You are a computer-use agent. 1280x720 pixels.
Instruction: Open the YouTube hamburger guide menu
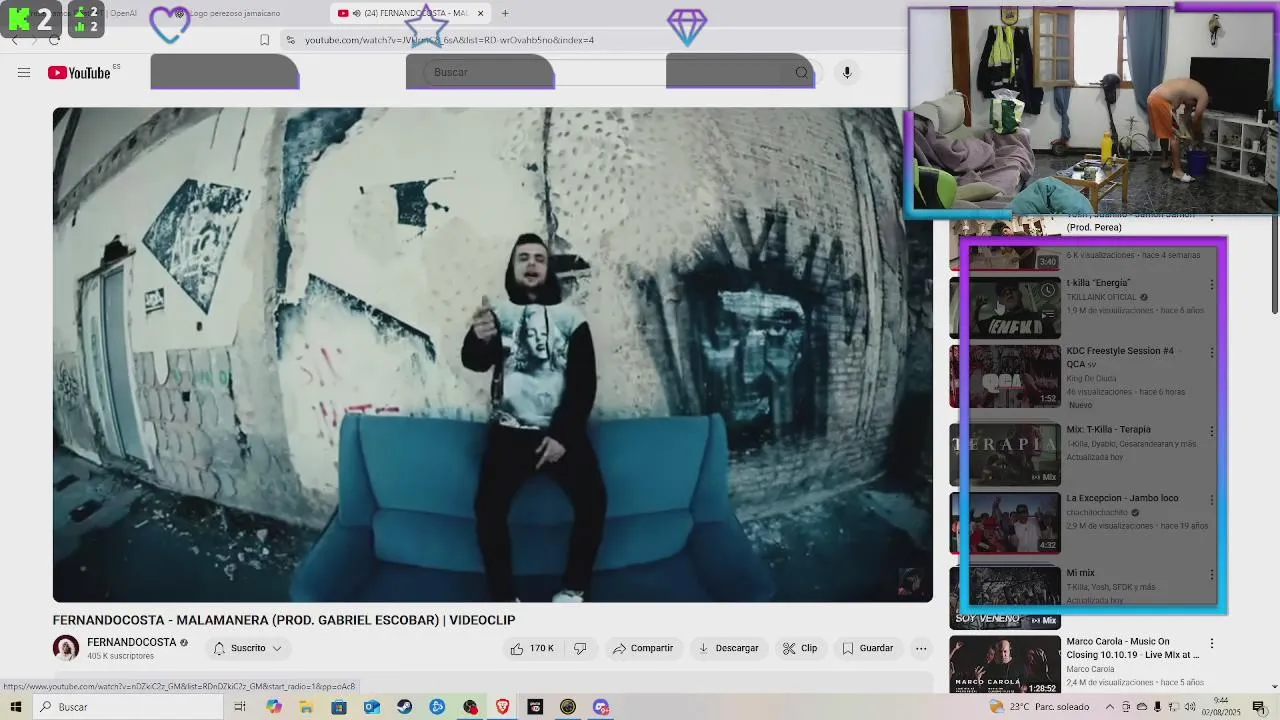pos(24,72)
